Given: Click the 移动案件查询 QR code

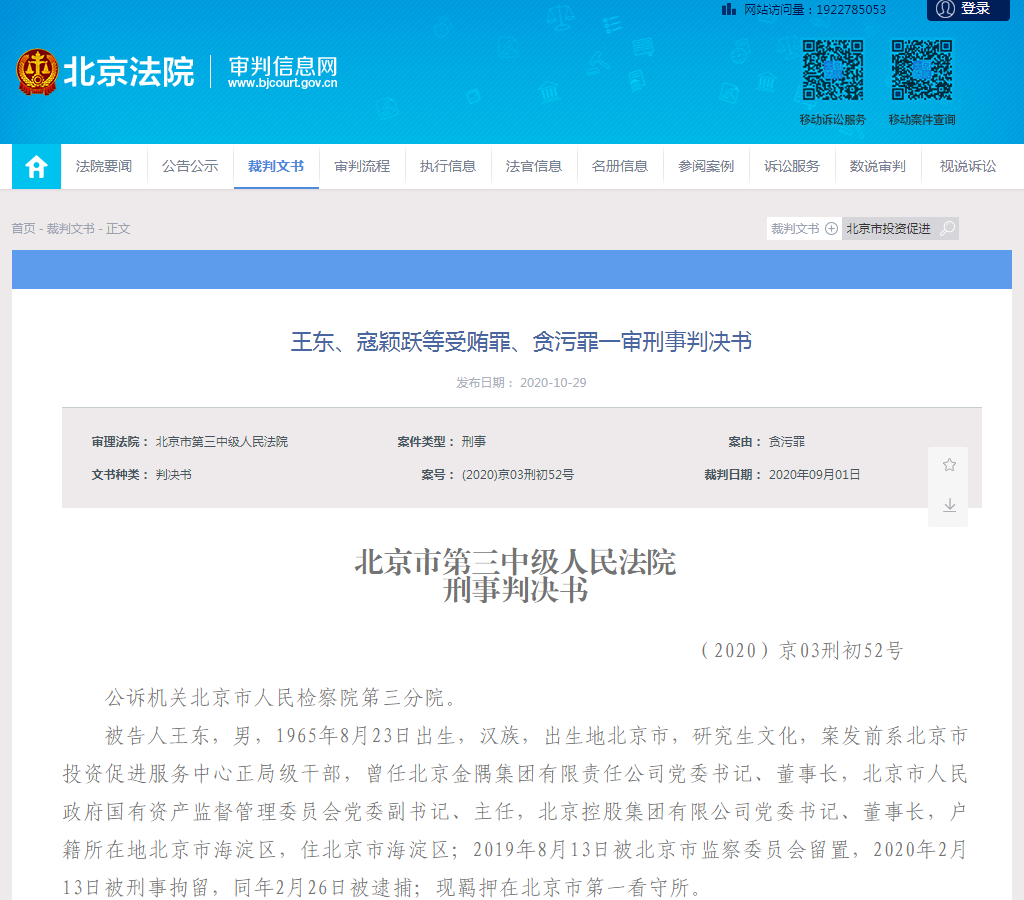Looking at the screenshot, I should tap(922, 70).
